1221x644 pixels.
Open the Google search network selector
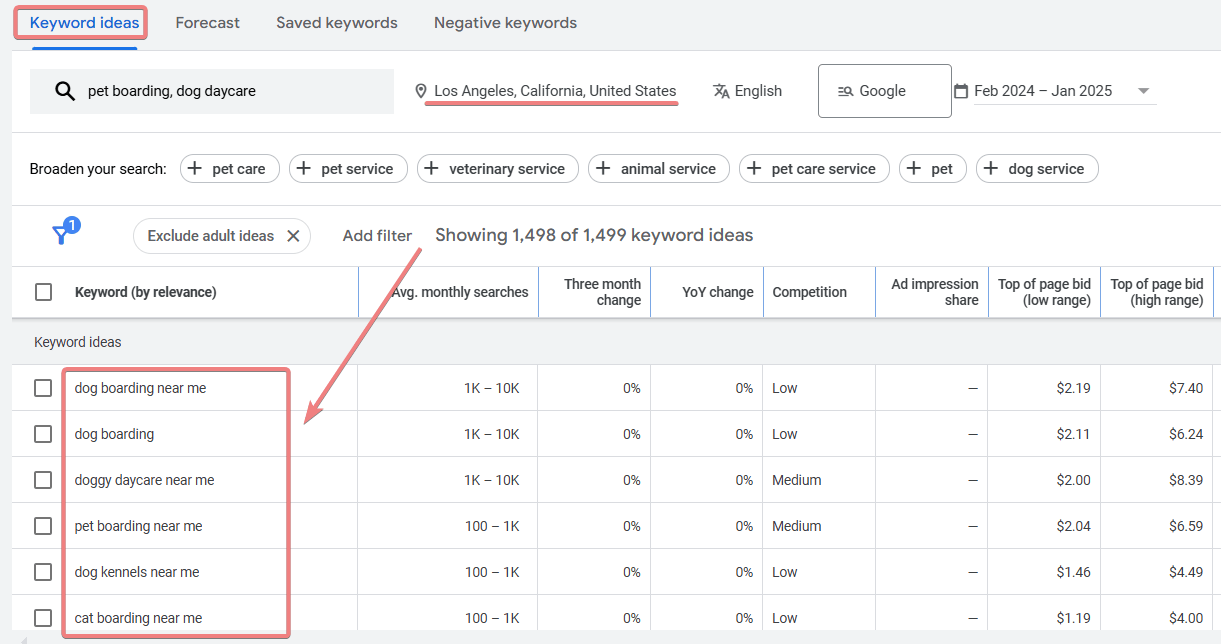[884, 91]
